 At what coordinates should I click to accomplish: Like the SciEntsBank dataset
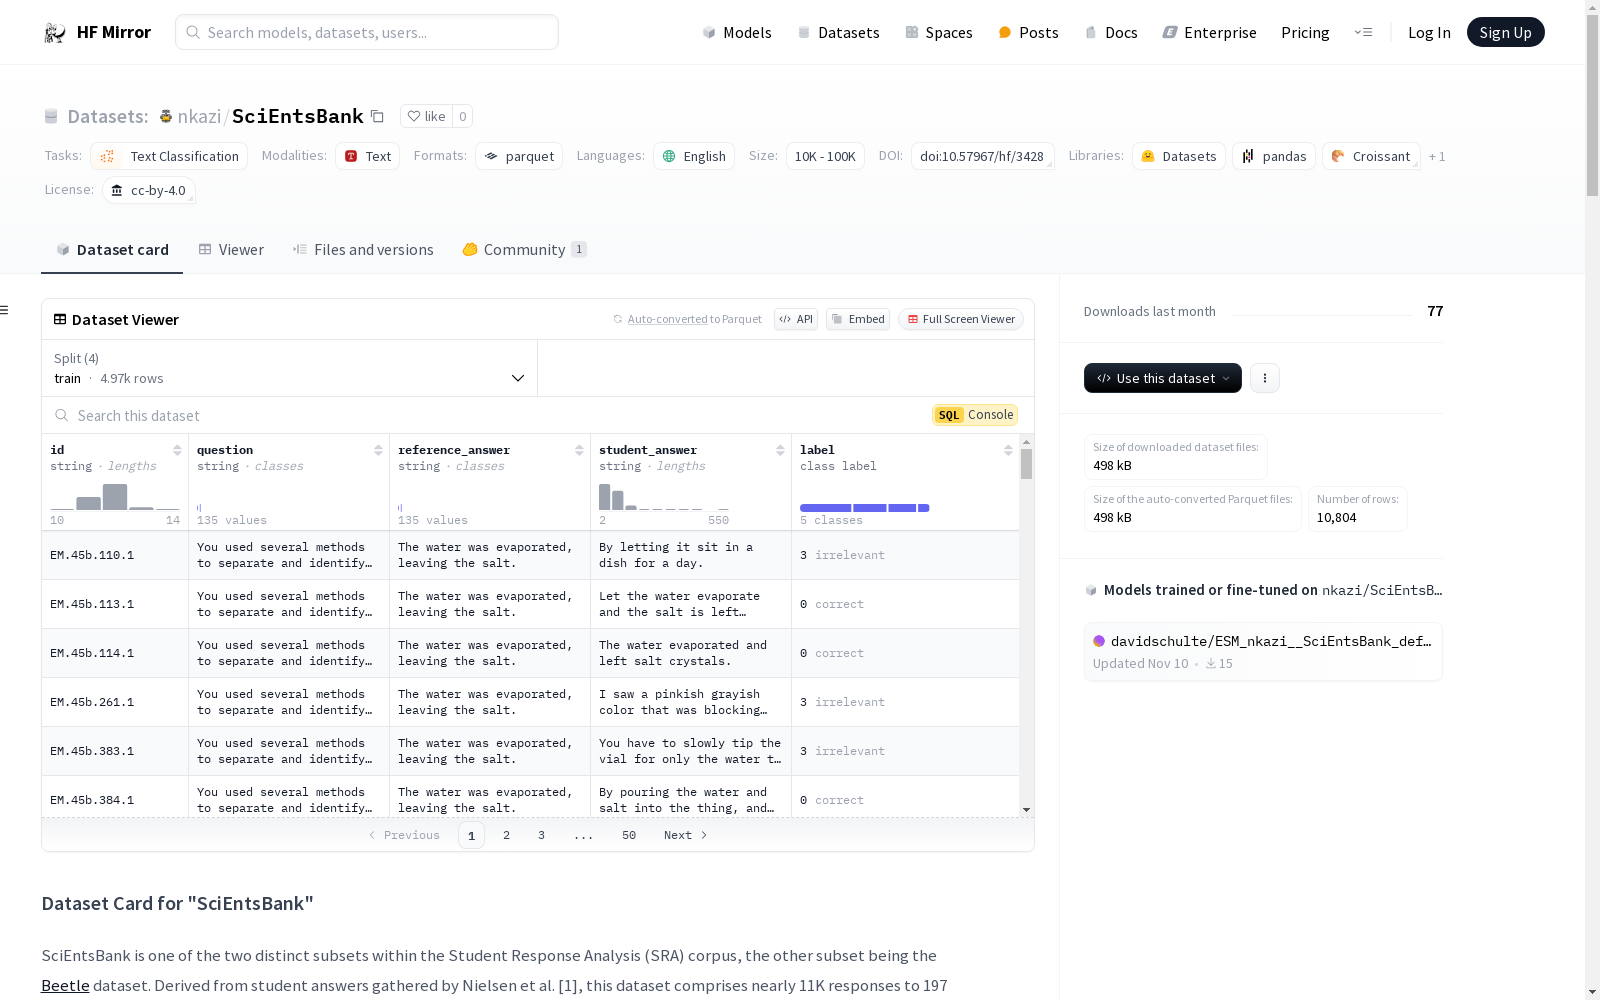[427, 116]
